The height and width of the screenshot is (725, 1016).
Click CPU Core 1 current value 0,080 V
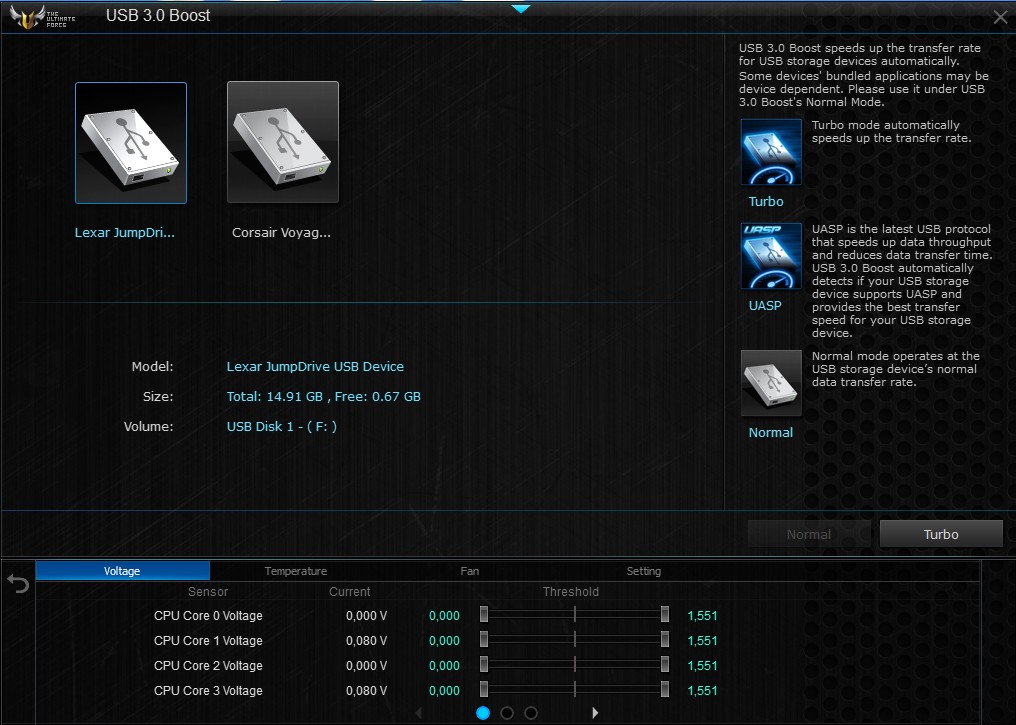point(366,640)
